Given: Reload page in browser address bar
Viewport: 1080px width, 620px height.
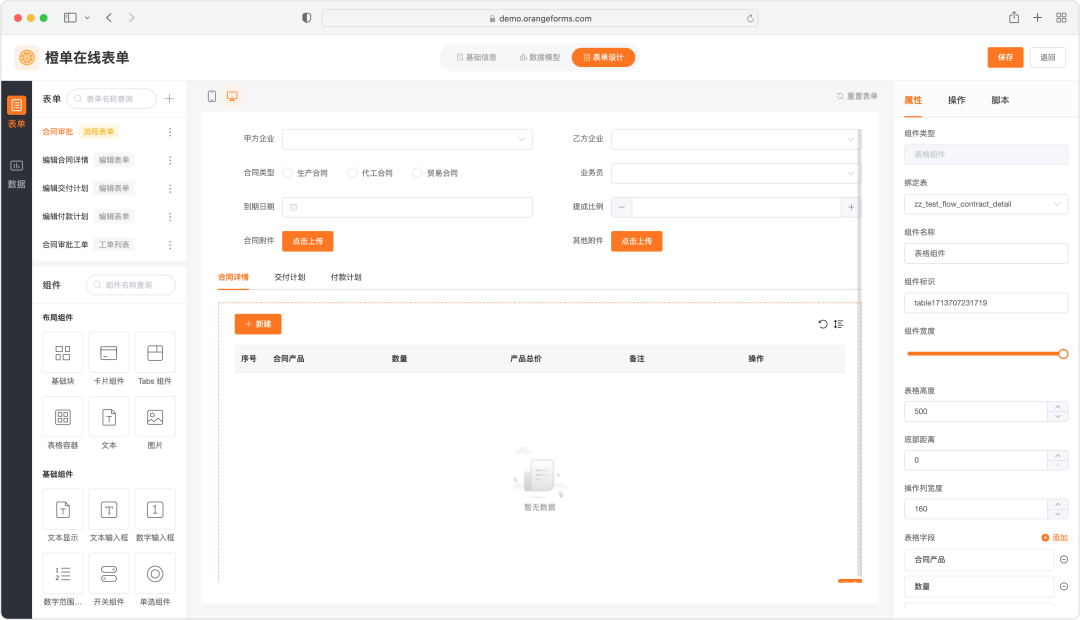Looking at the screenshot, I should tap(750, 19).
